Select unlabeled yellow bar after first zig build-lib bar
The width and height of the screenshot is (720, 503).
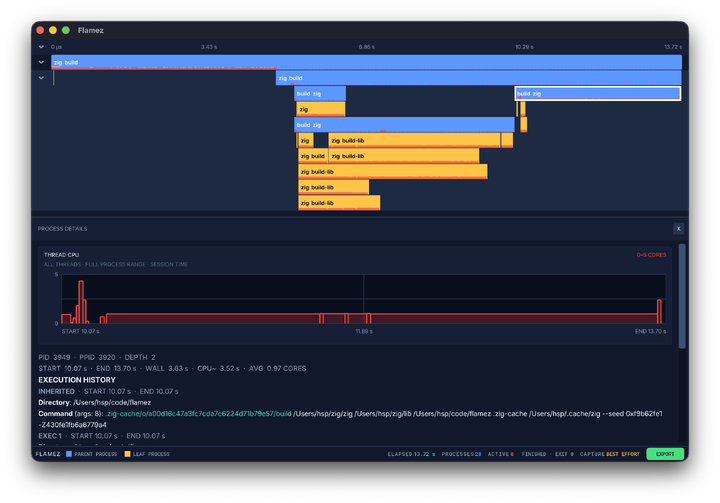coord(507,140)
